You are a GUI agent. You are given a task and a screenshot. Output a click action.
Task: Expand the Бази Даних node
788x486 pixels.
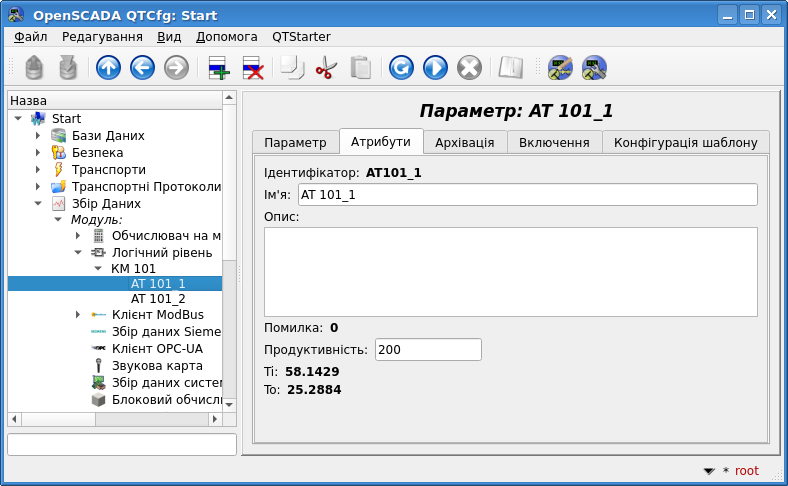(x=38, y=136)
